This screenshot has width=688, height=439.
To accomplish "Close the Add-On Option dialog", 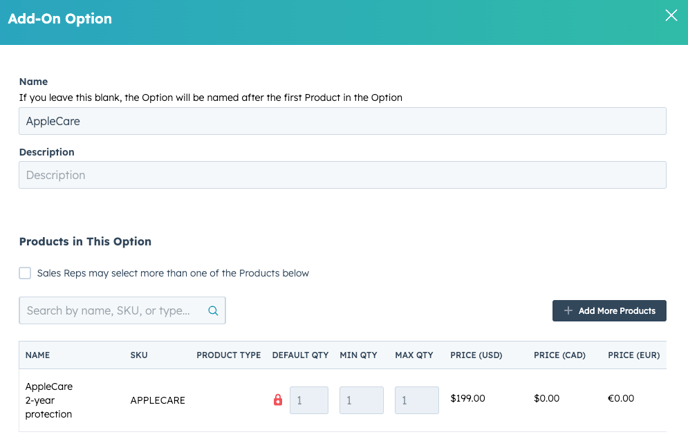I will click(x=671, y=16).
